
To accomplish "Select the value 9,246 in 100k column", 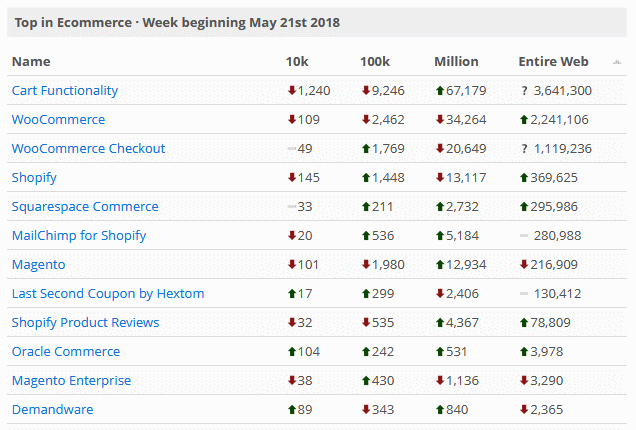I will 388,90.
